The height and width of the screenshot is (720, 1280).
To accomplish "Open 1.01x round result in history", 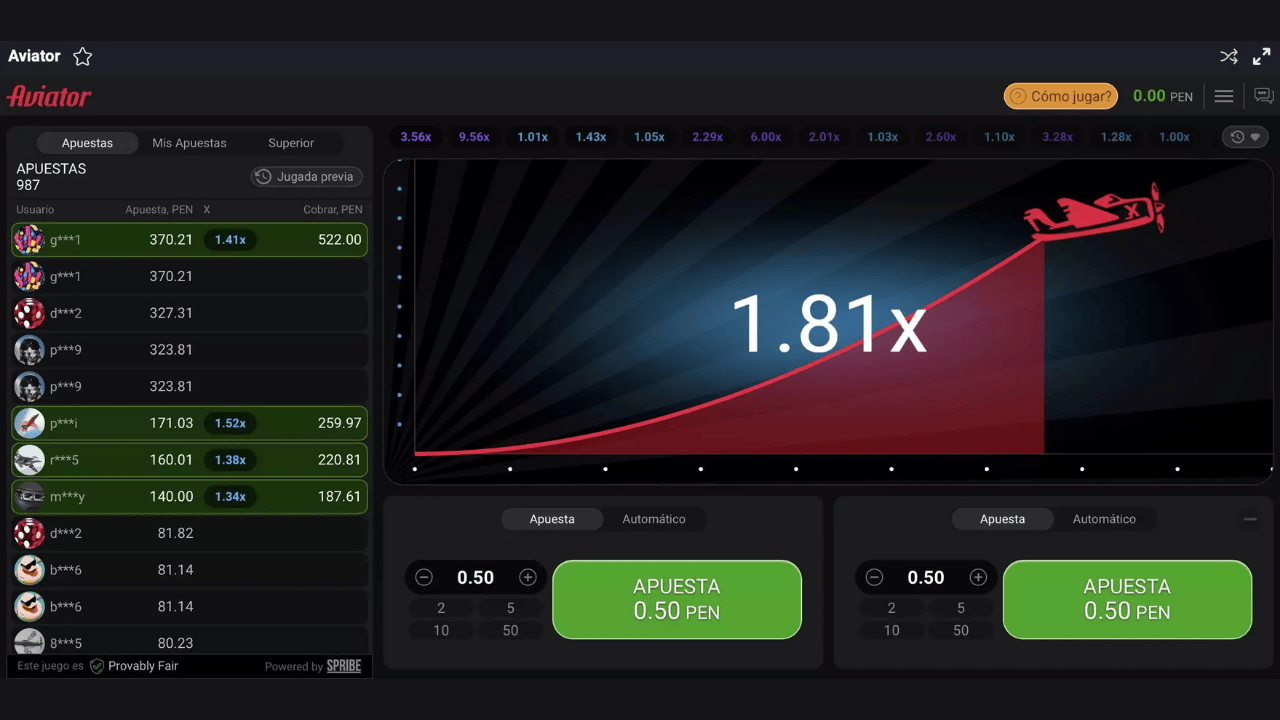I will pos(532,137).
